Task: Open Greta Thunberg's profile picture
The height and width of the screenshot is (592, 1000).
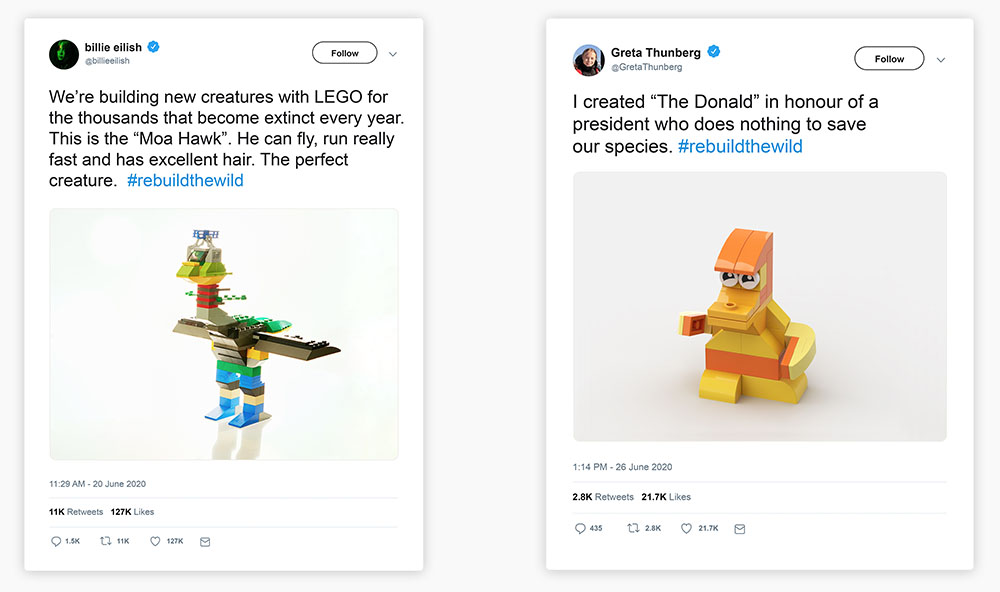Action: click(x=588, y=60)
